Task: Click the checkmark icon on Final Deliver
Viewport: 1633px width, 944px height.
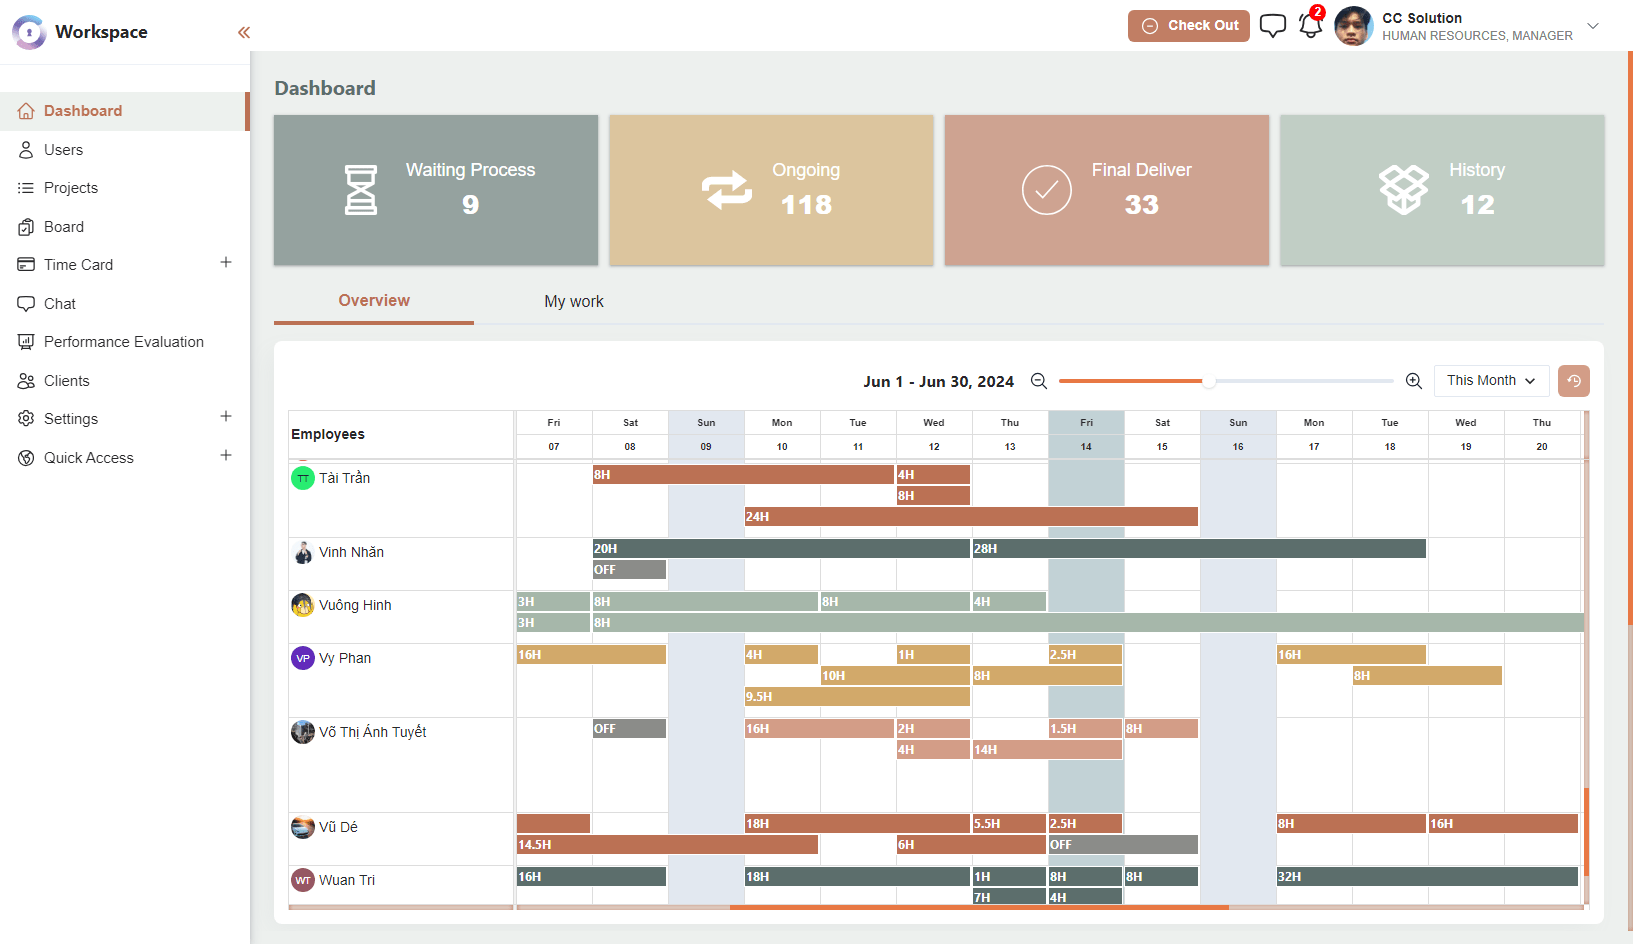Action: (x=1047, y=190)
